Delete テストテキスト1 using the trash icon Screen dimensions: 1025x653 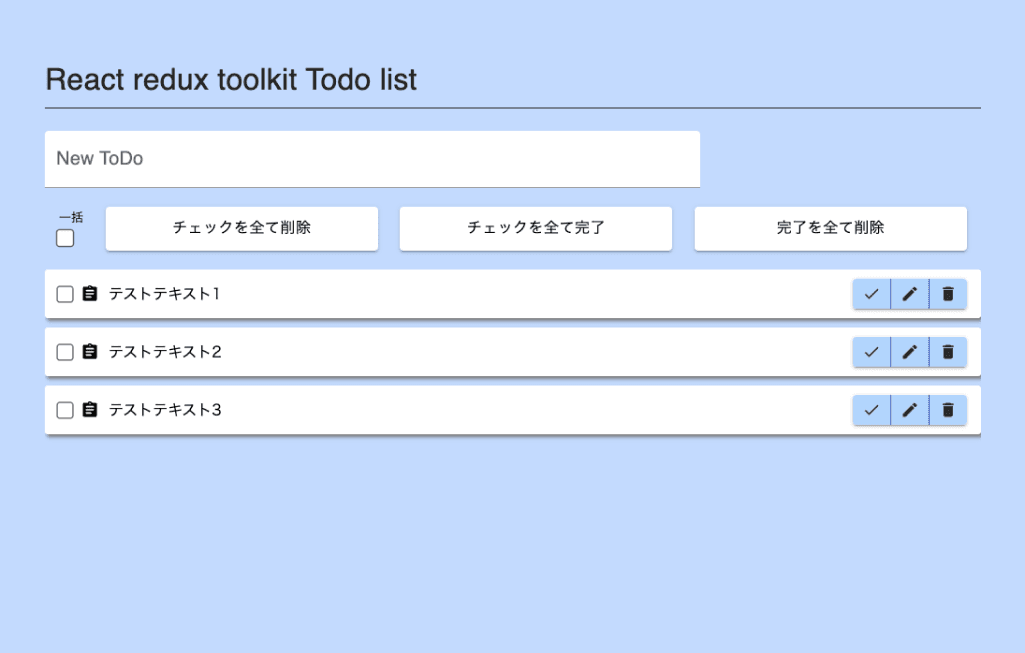coord(947,294)
